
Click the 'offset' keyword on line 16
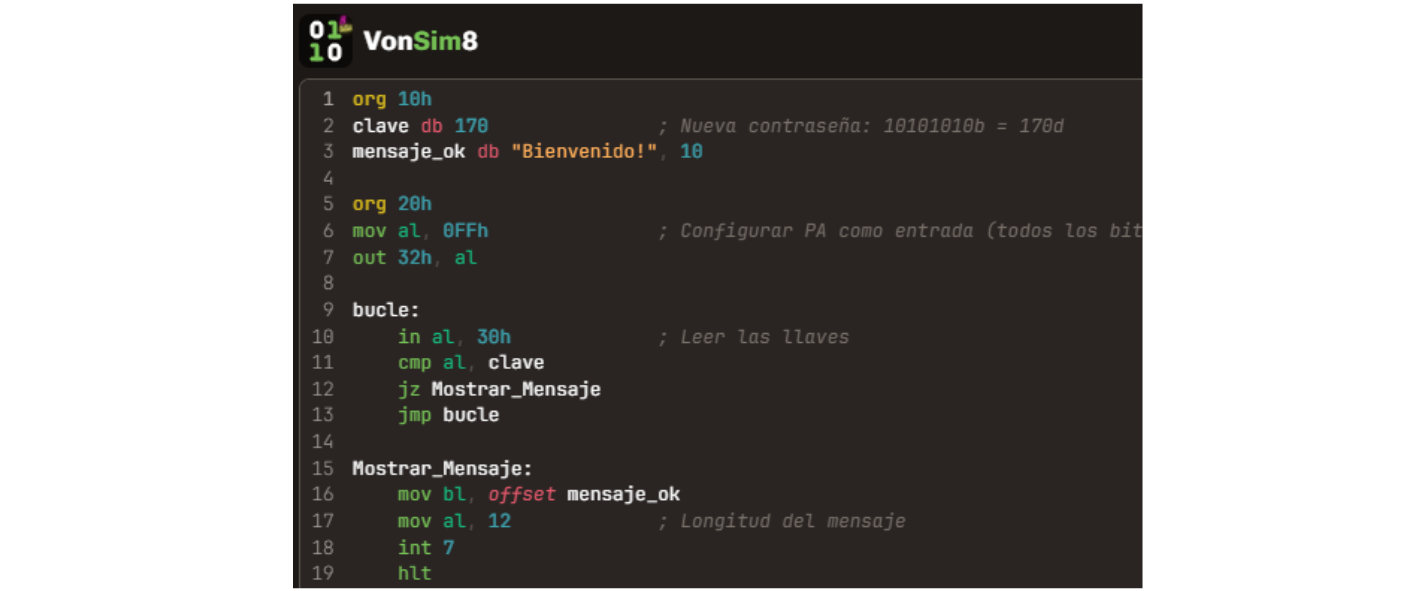coord(521,494)
